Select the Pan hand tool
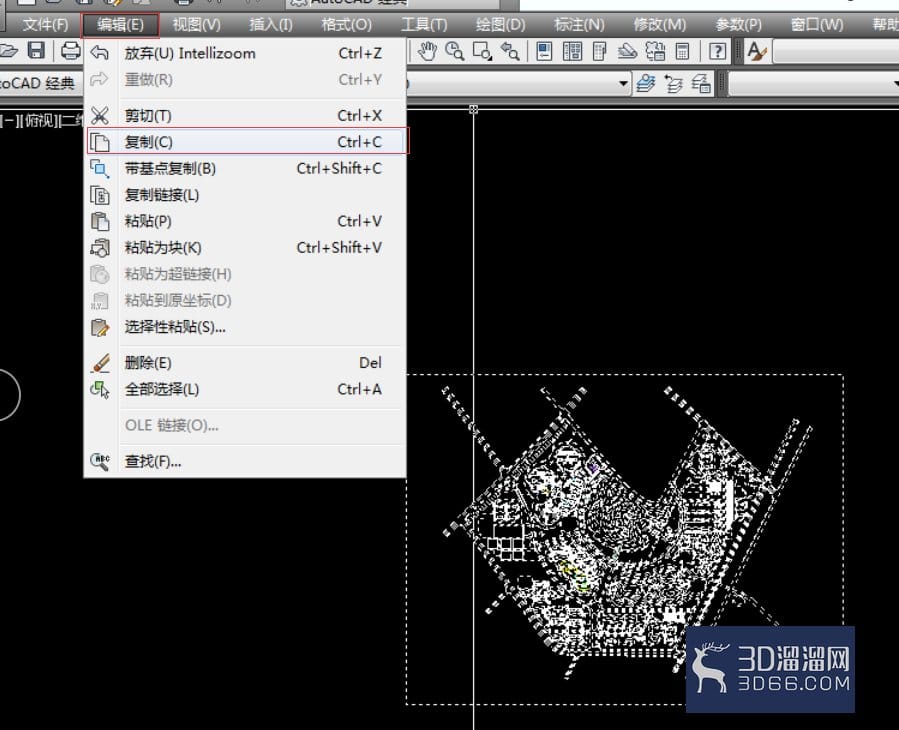899x730 pixels. point(427,52)
